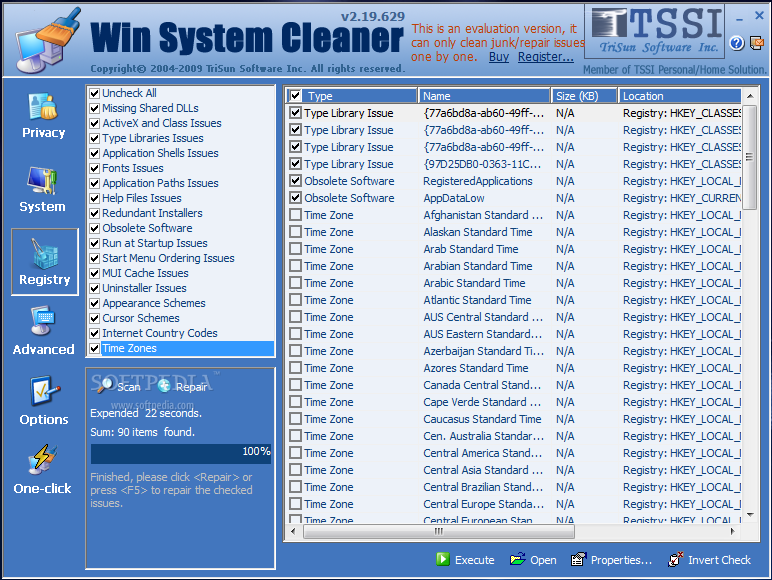Toggle Fonts Issues checkbox
Image resolution: width=772 pixels, height=580 pixels.
(x=95, y=168)
